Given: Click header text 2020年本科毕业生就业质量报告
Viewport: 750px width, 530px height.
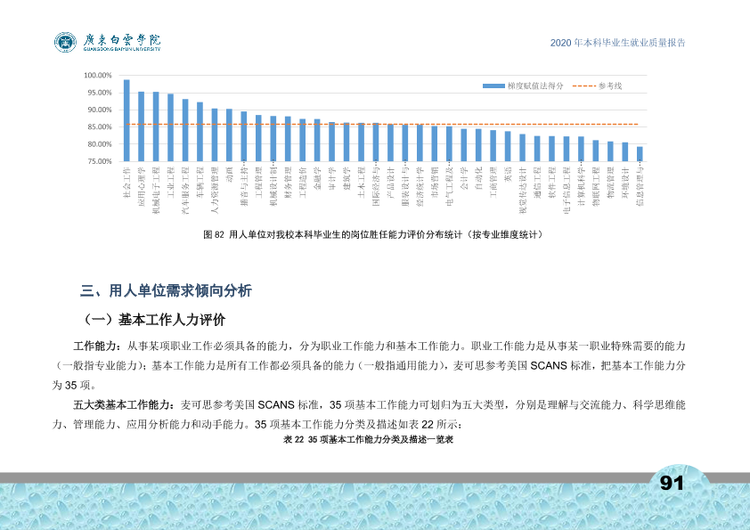Looking at the screenshot, I should 618,43.
